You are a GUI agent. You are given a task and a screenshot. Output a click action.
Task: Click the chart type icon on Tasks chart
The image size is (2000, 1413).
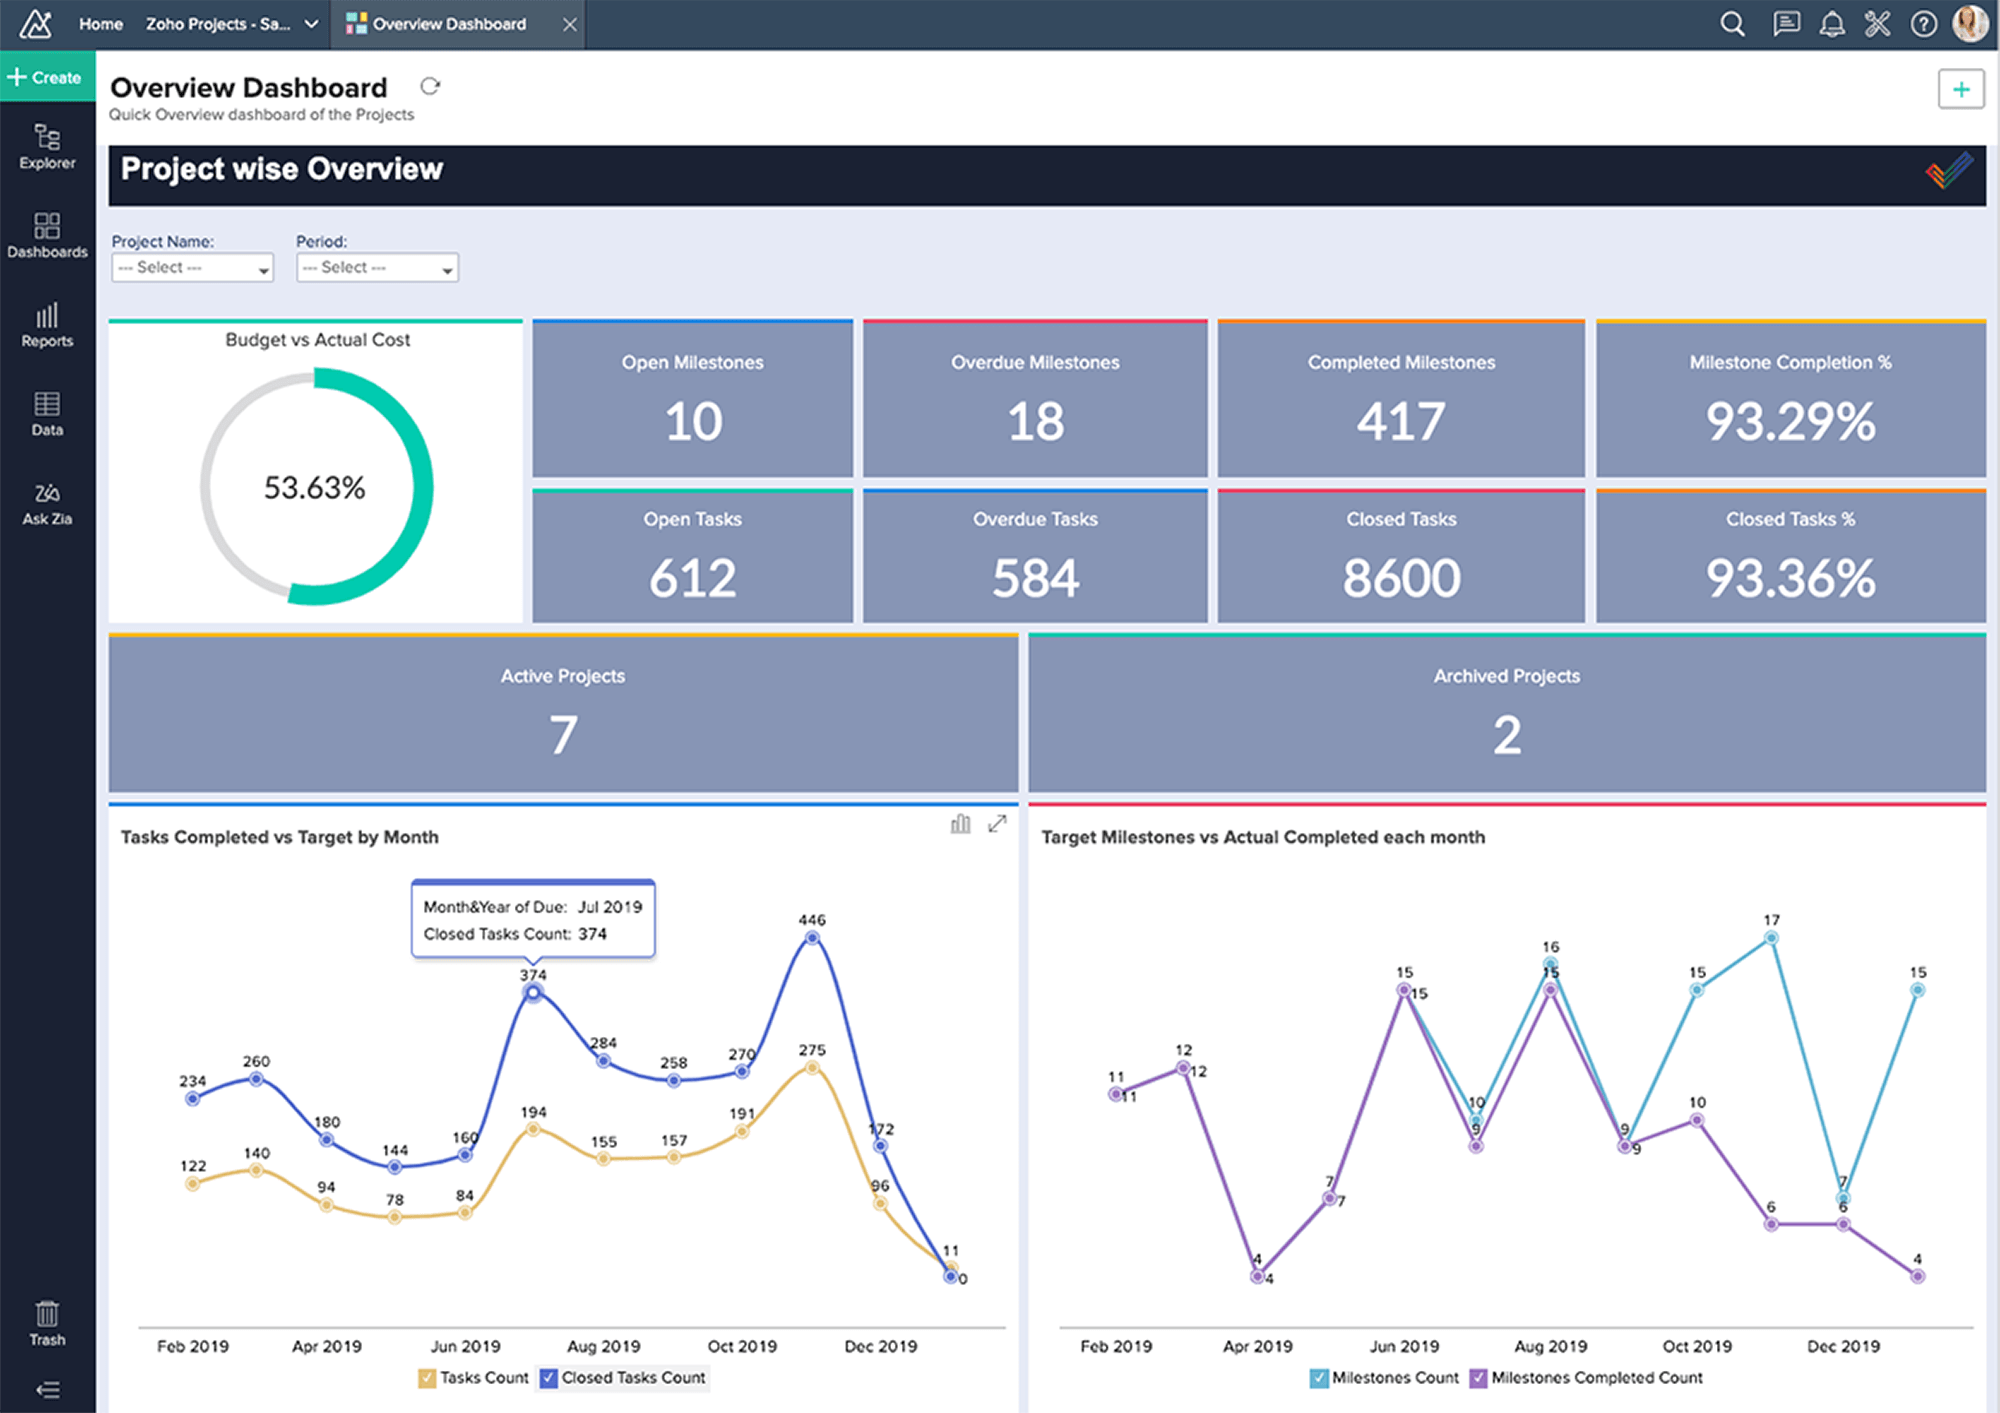[960, 824]
